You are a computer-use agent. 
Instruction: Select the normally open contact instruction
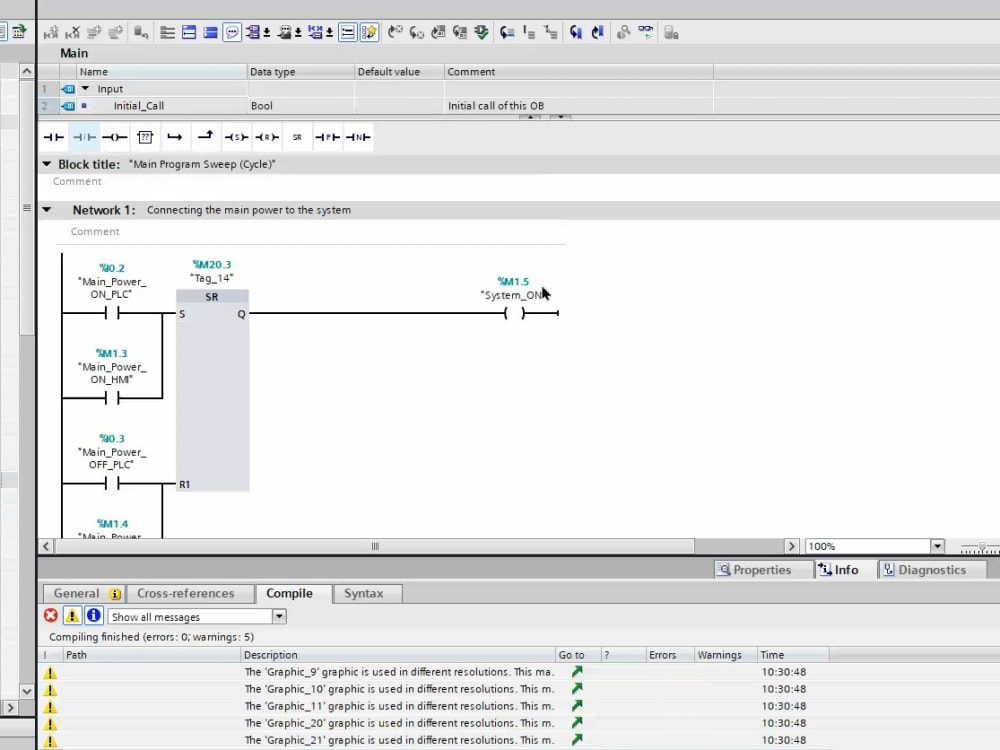tap(53, 136)
